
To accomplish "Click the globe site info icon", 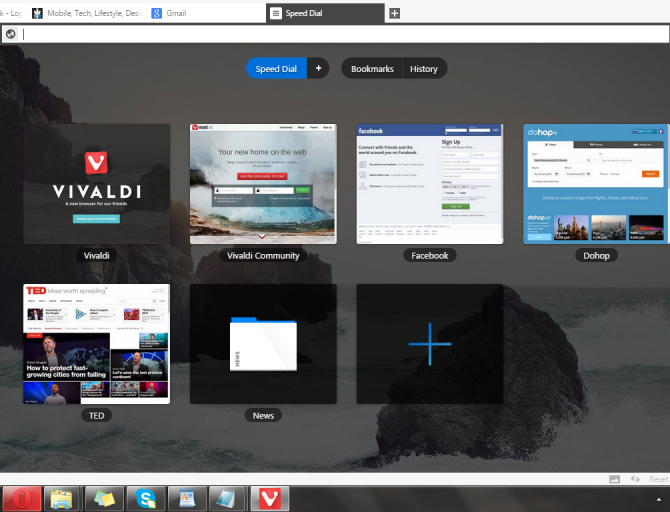I will (10, 34).
